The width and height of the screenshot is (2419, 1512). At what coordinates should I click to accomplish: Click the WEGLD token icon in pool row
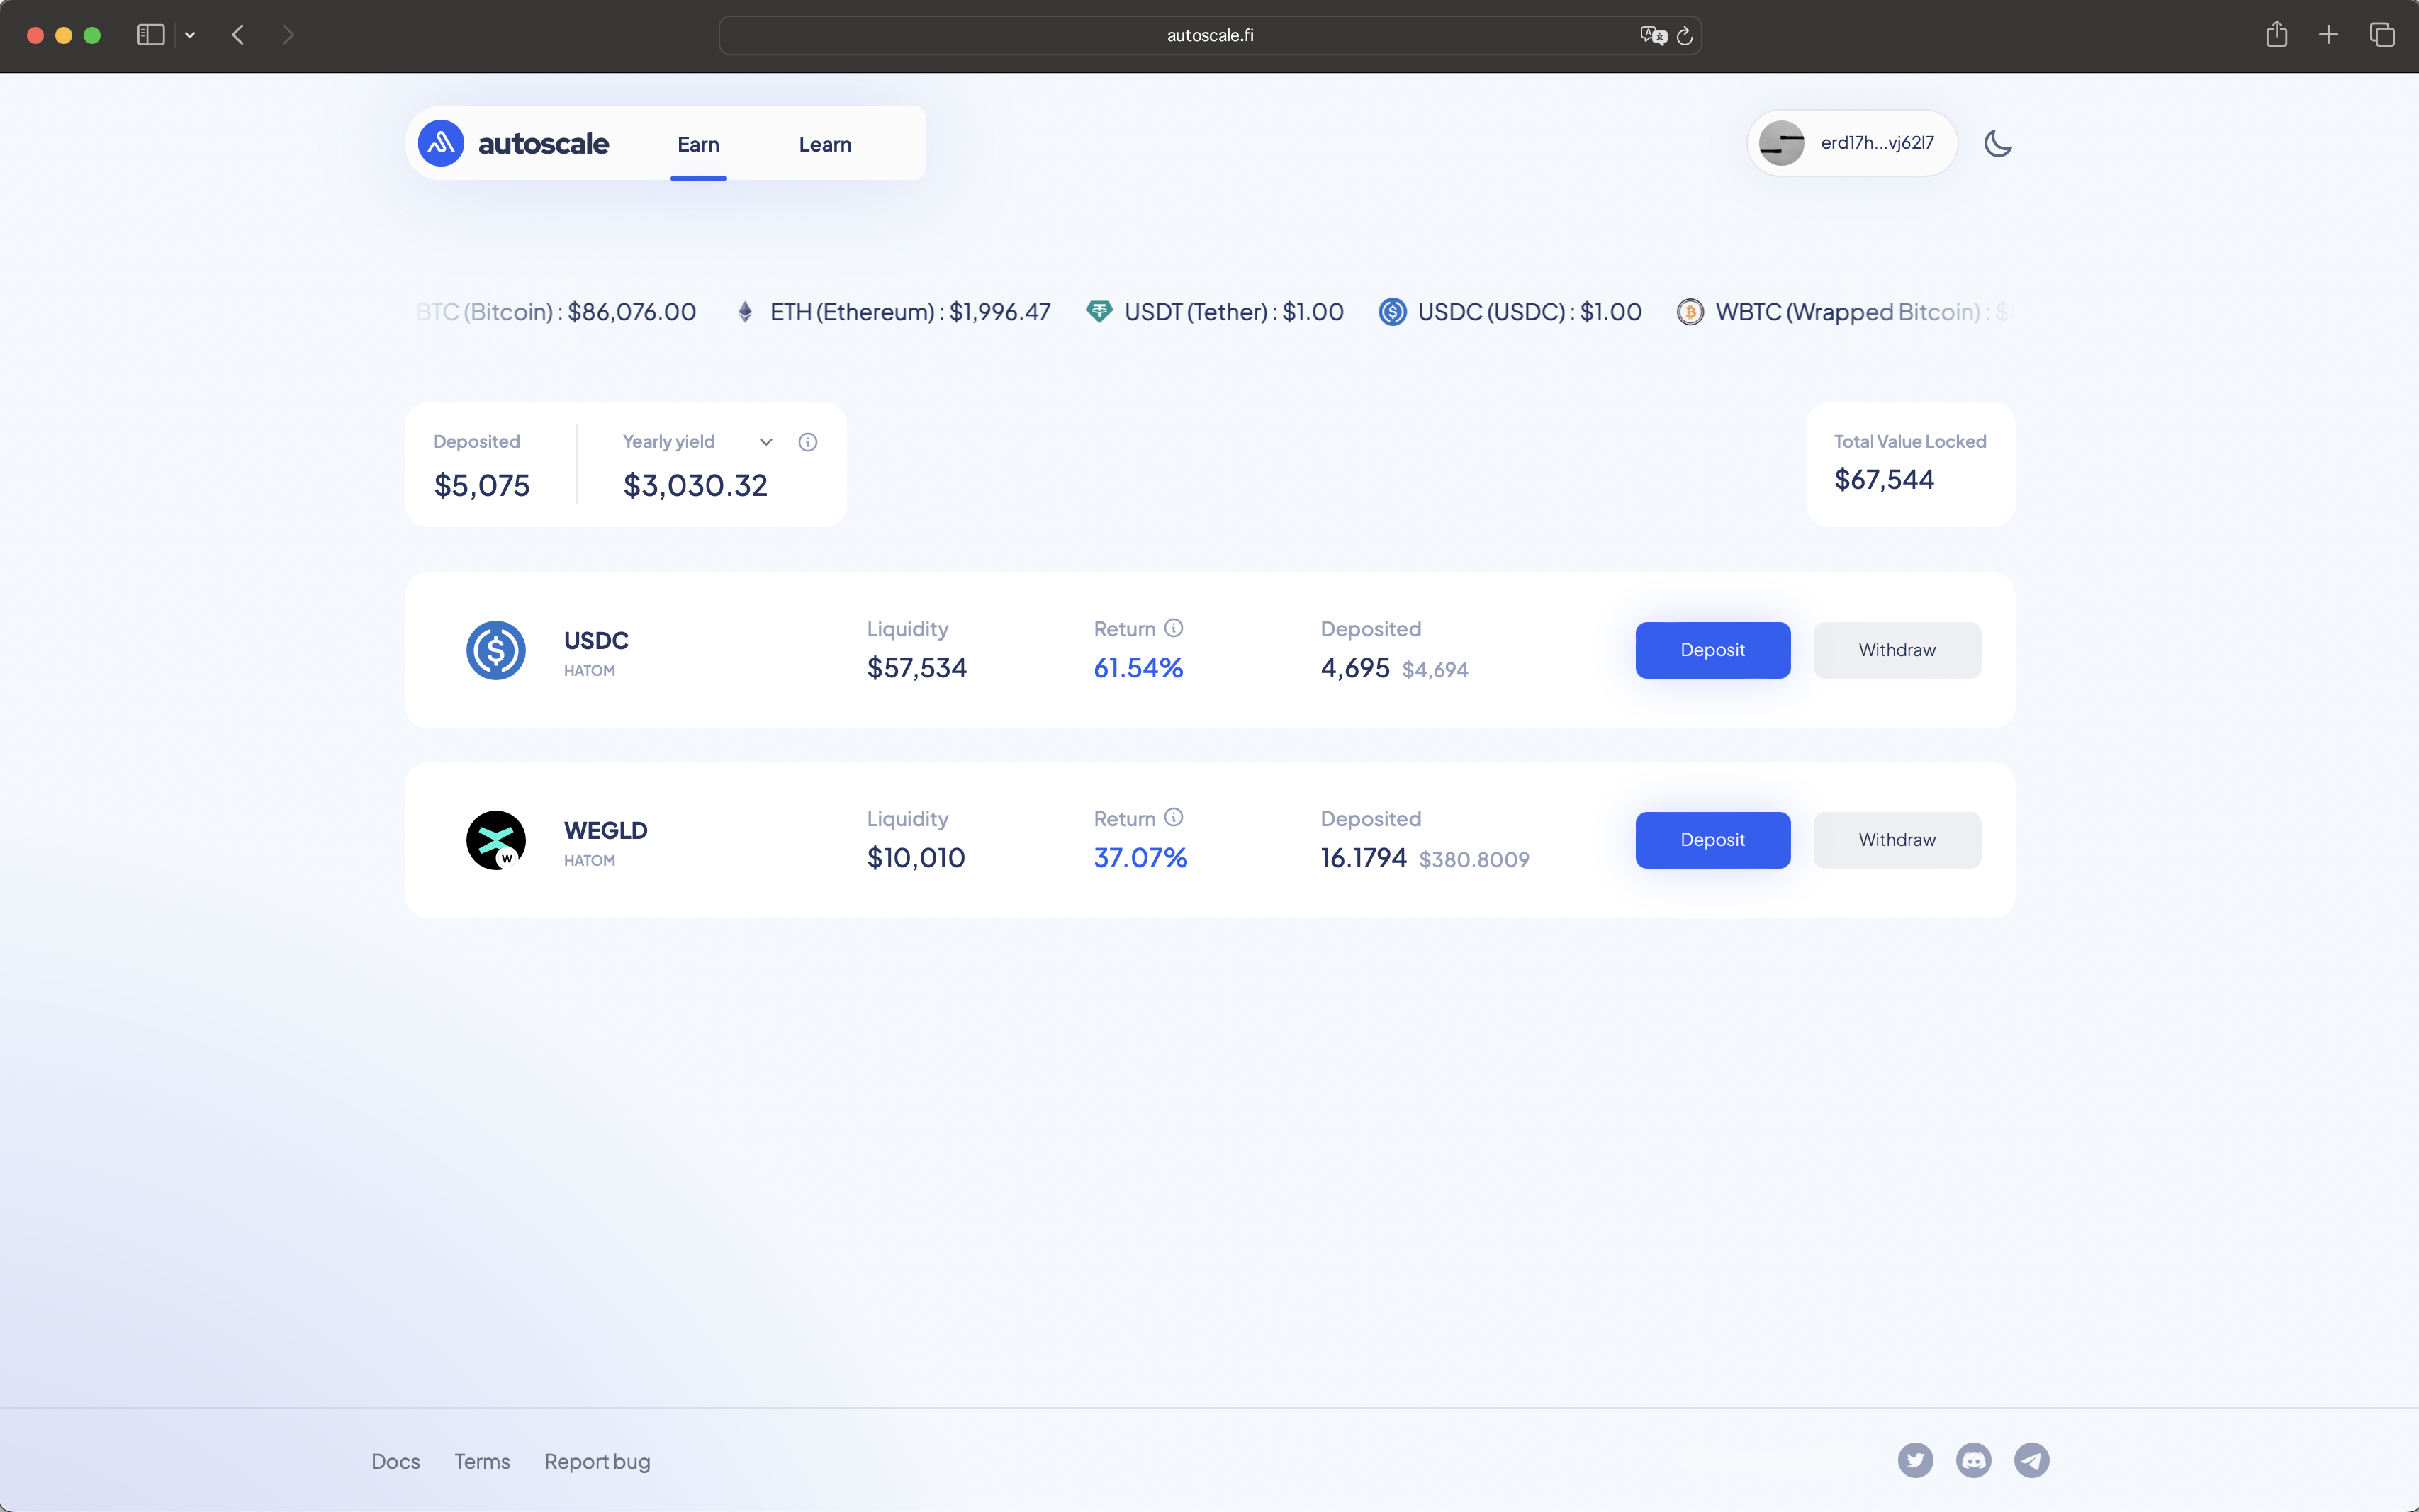click(496, 840)
